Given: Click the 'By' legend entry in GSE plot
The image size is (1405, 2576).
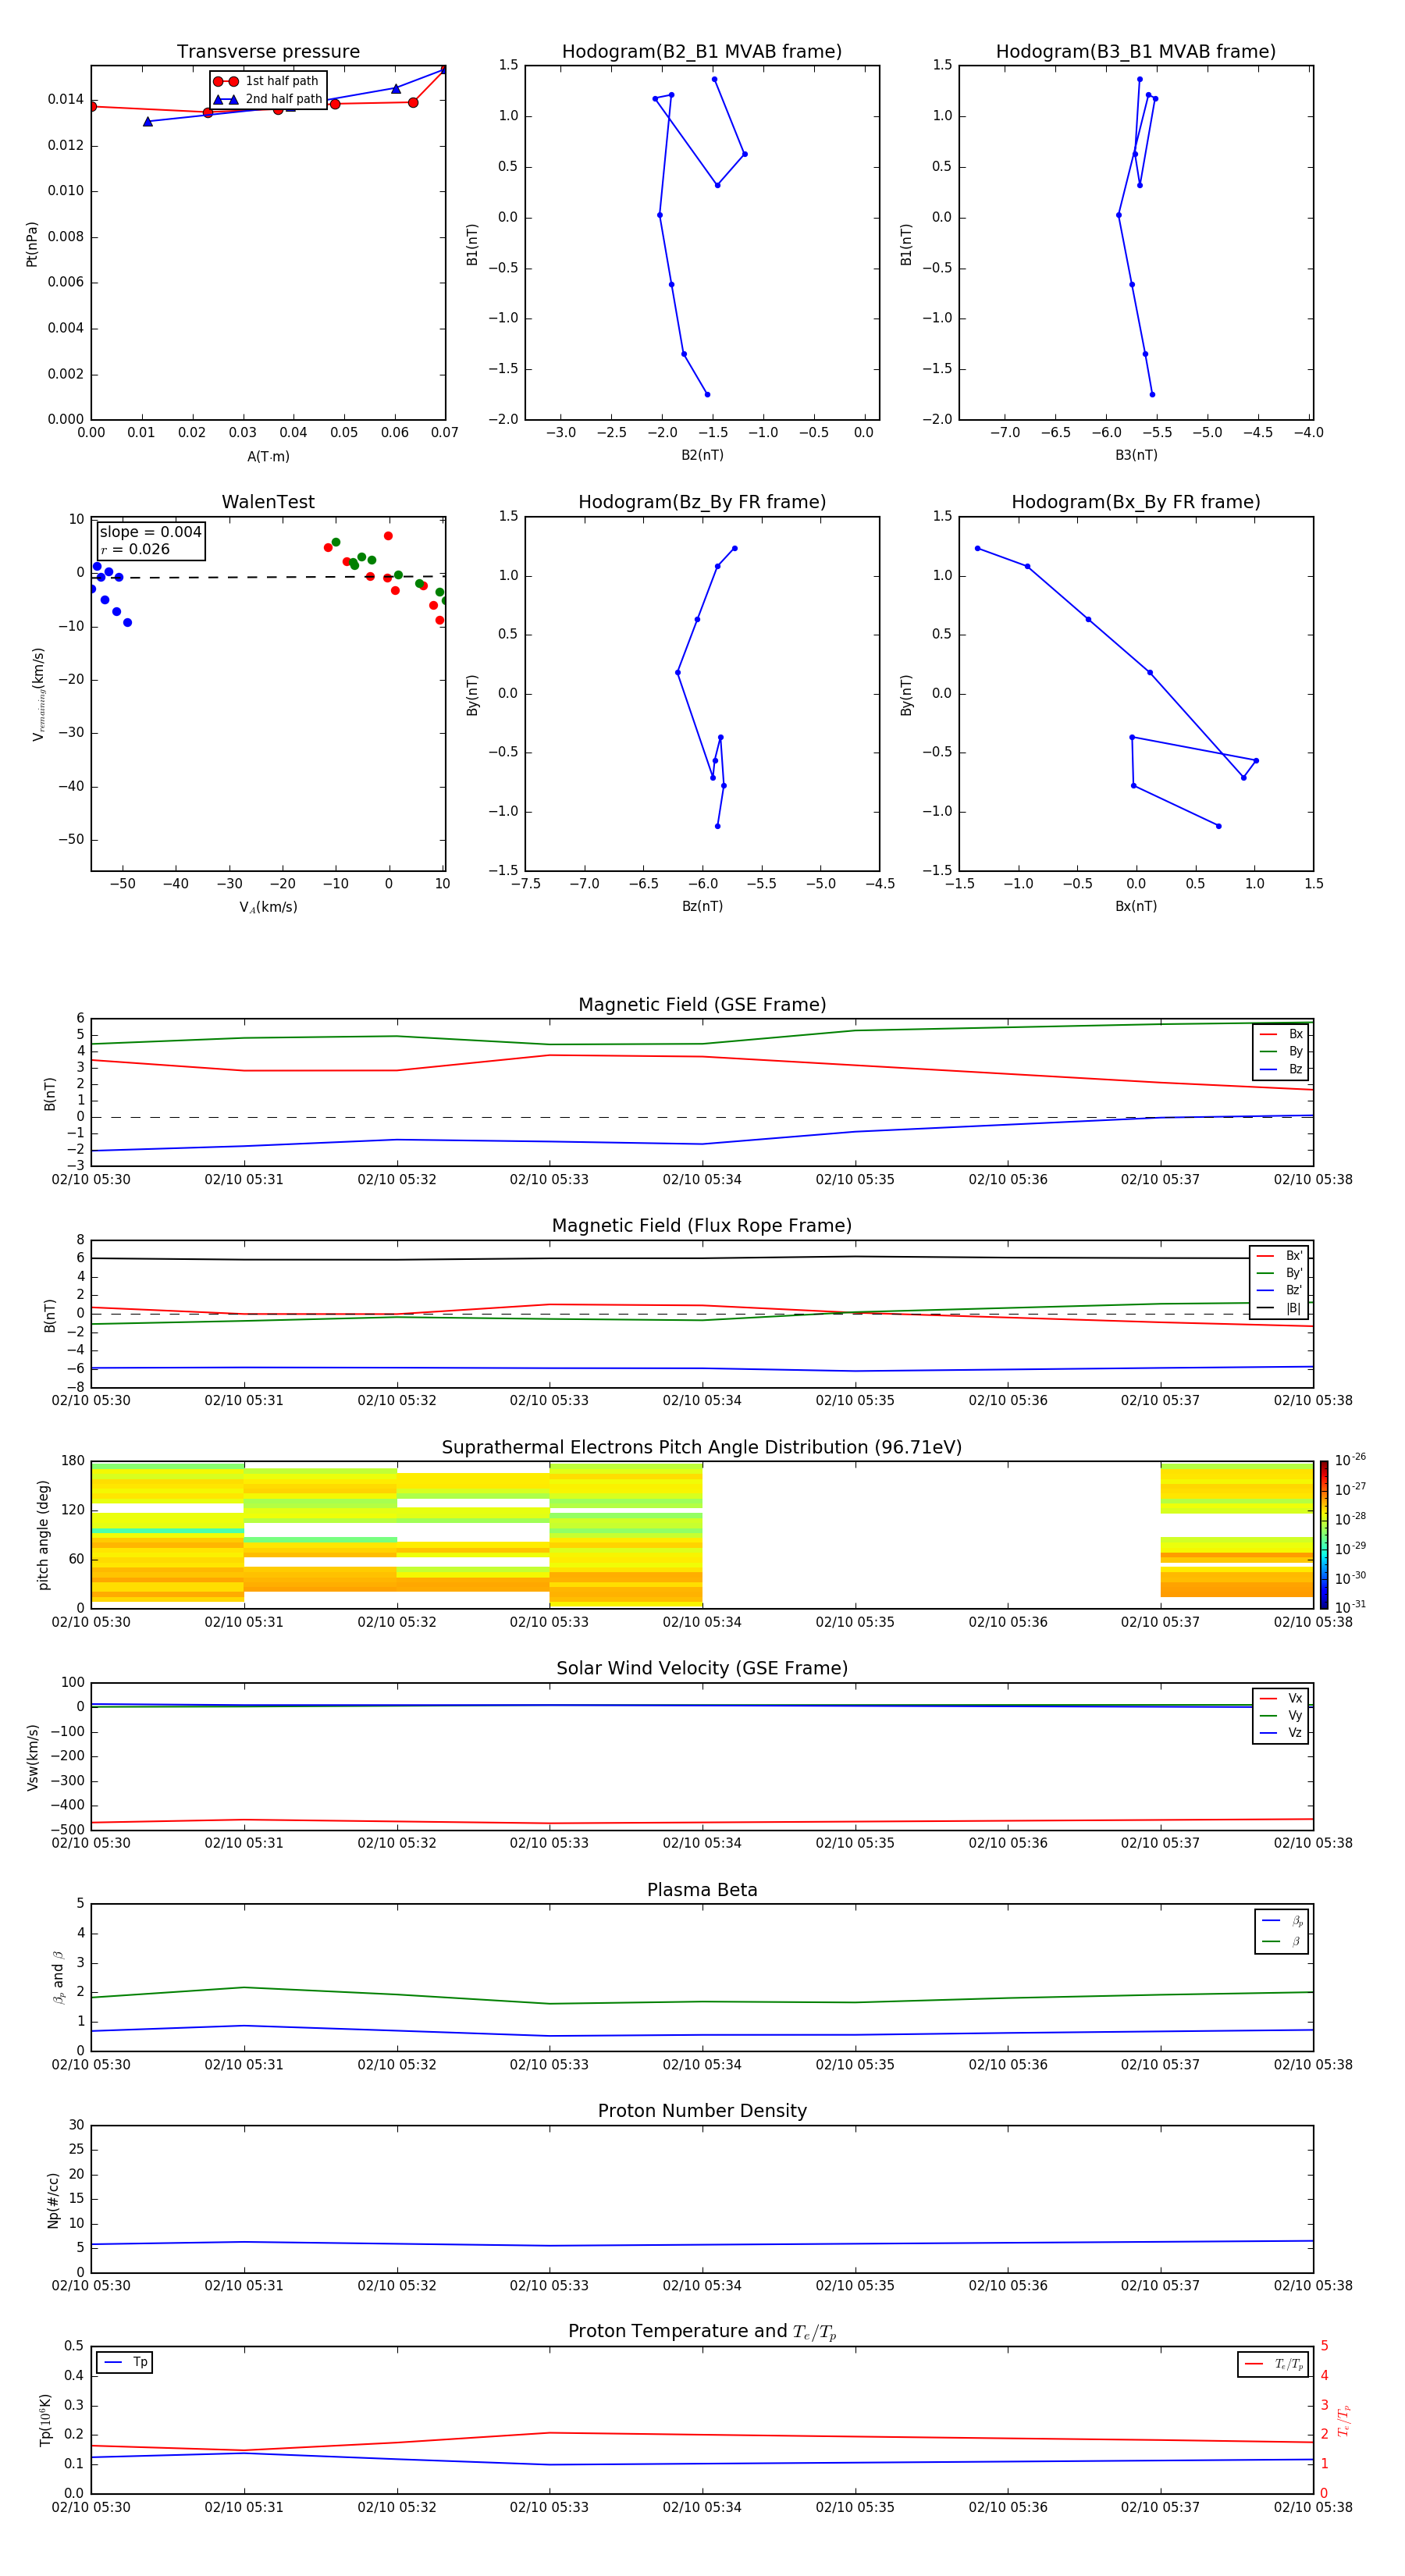Looking at the screenshot, I should click(1281, 1052).
